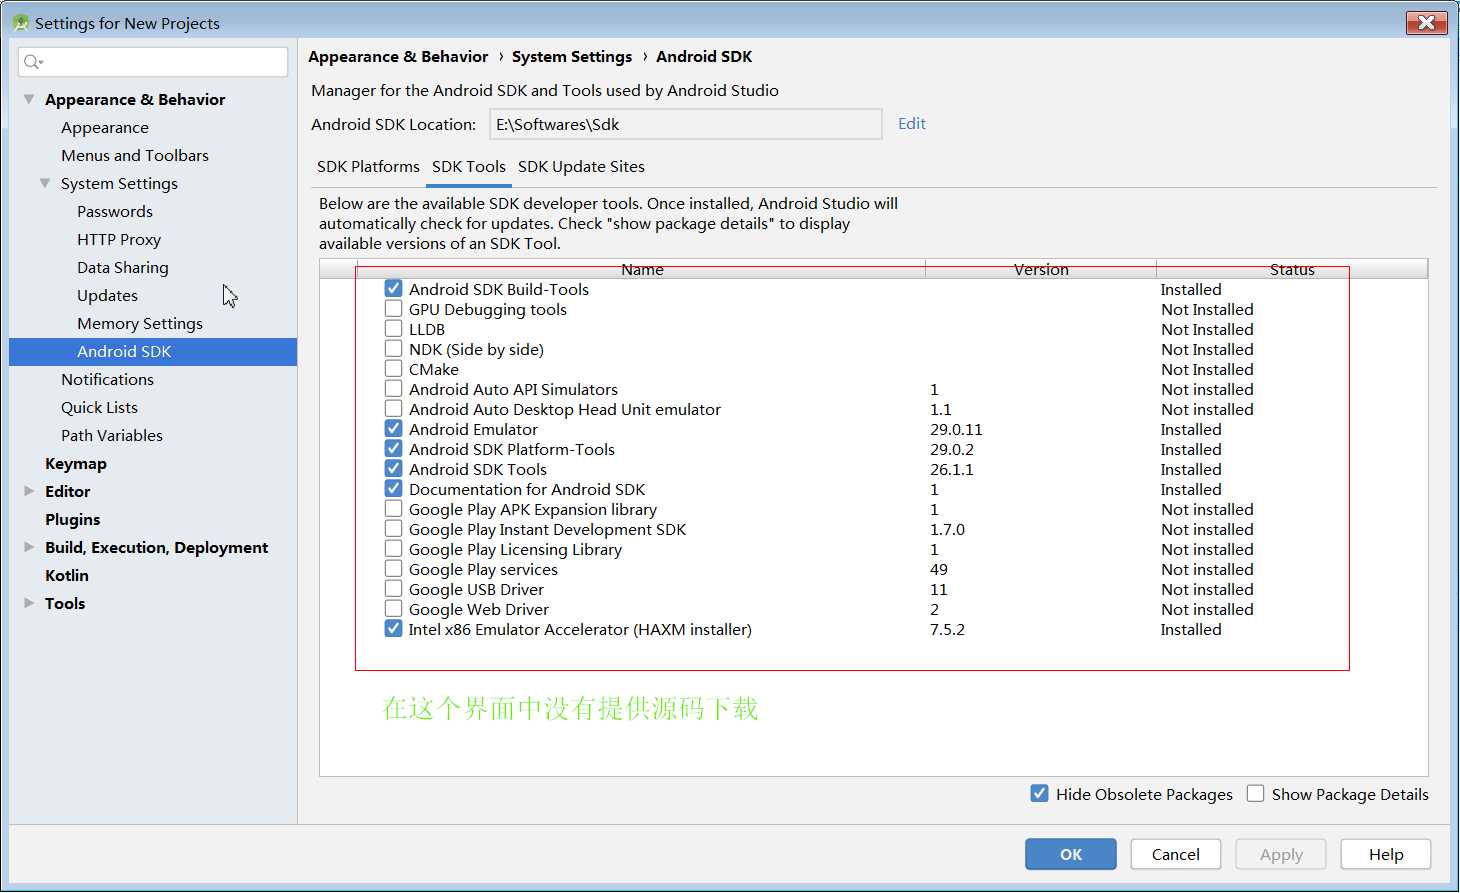Check Android Auto API Simulators
Screen dimensions: 1460x893
pos(394,388)
